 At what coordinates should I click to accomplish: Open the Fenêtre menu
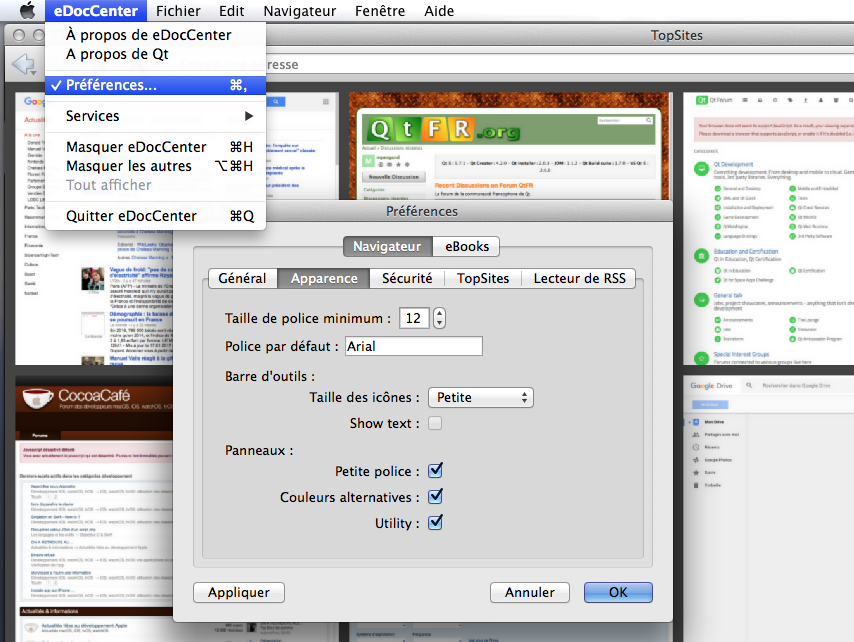[x=380, y=10]
